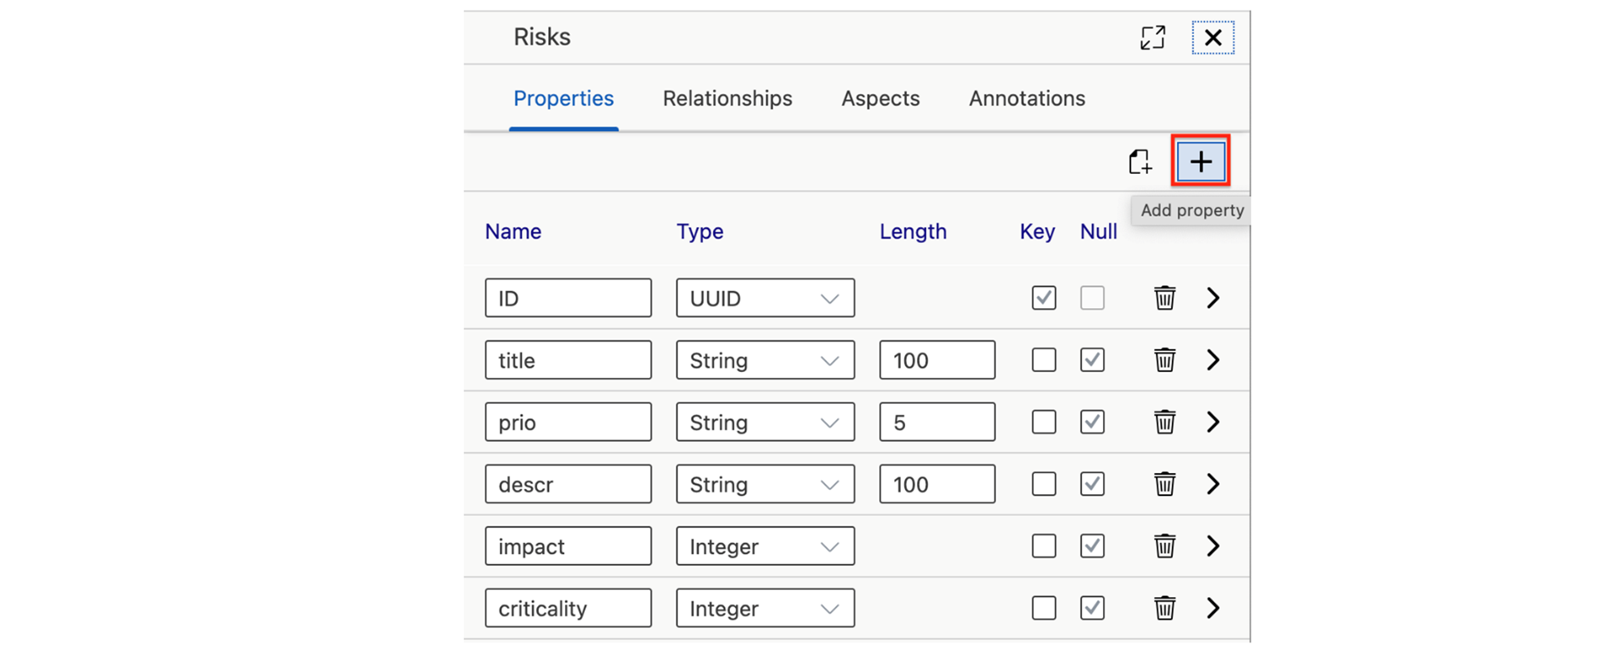Click the criticality name input field
This screenshot has height=653, width=1600.
point(568,608)
